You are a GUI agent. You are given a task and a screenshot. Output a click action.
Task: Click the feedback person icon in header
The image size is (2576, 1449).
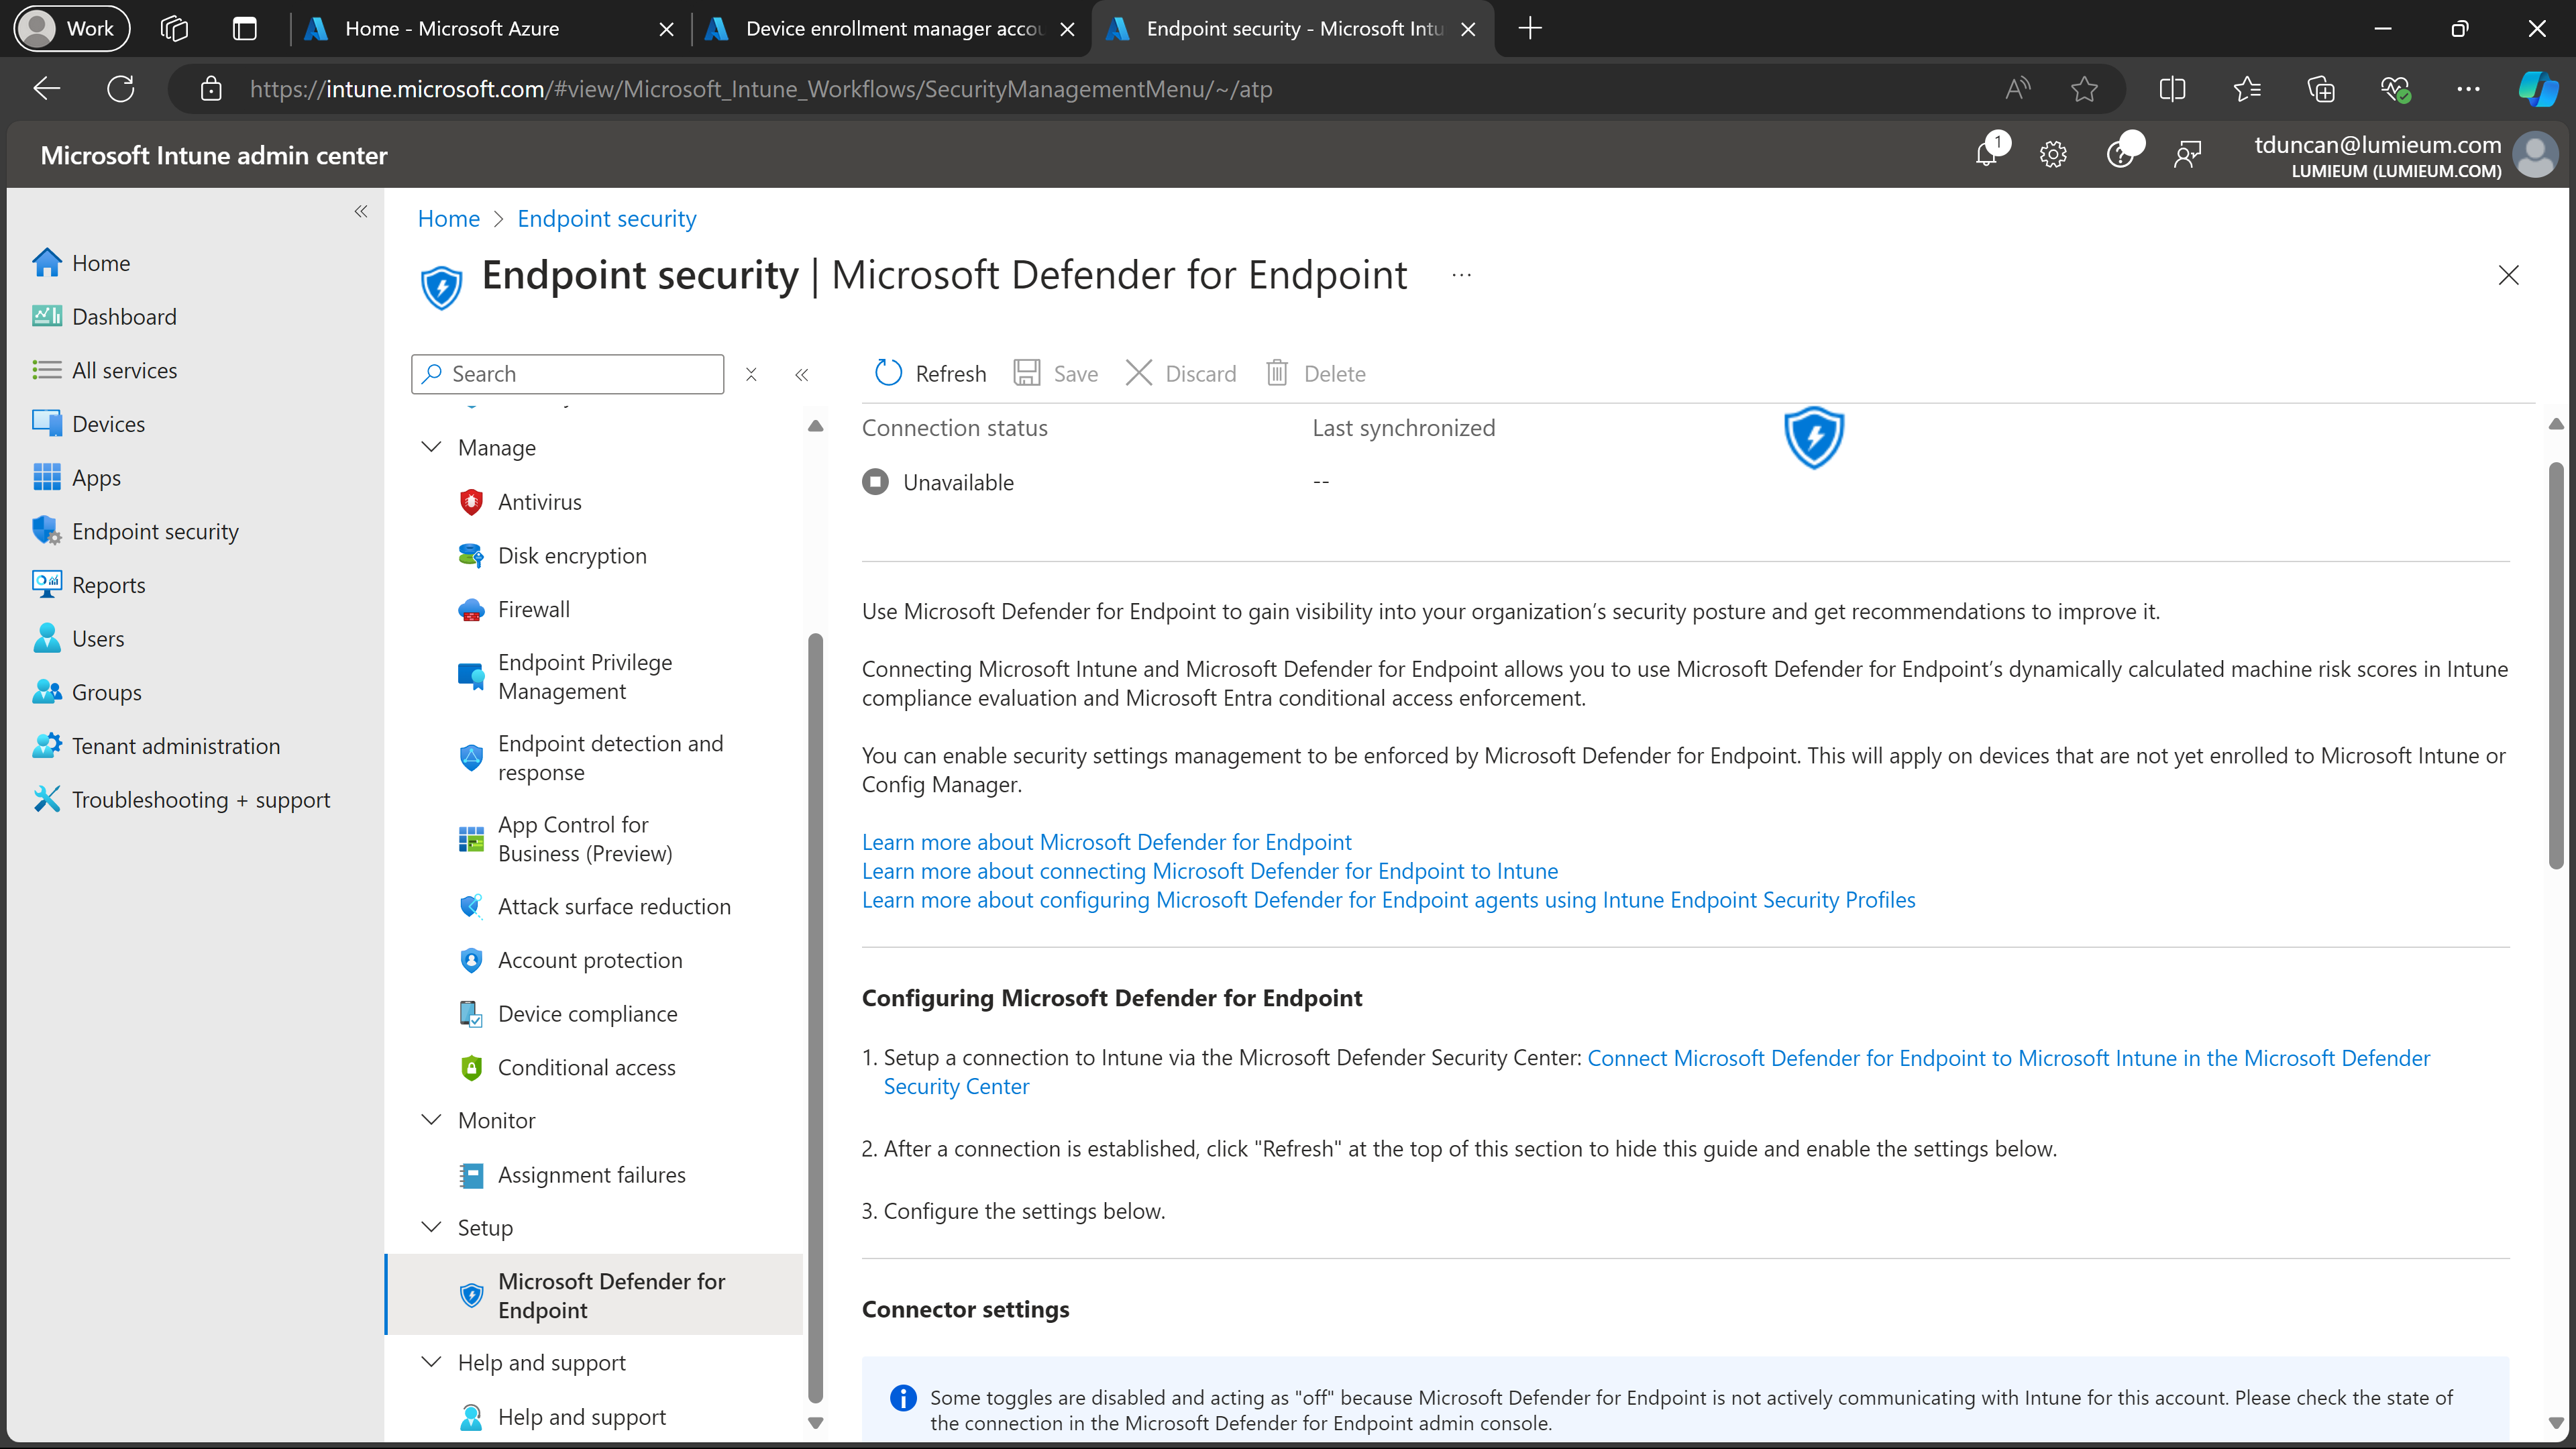pyautogui.click(x=2187, y=154)
